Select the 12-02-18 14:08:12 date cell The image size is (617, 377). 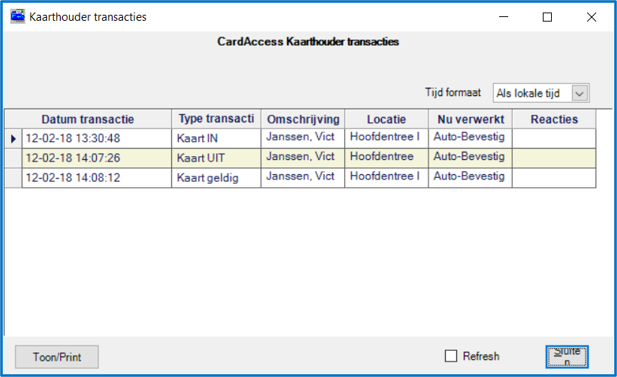97,178
